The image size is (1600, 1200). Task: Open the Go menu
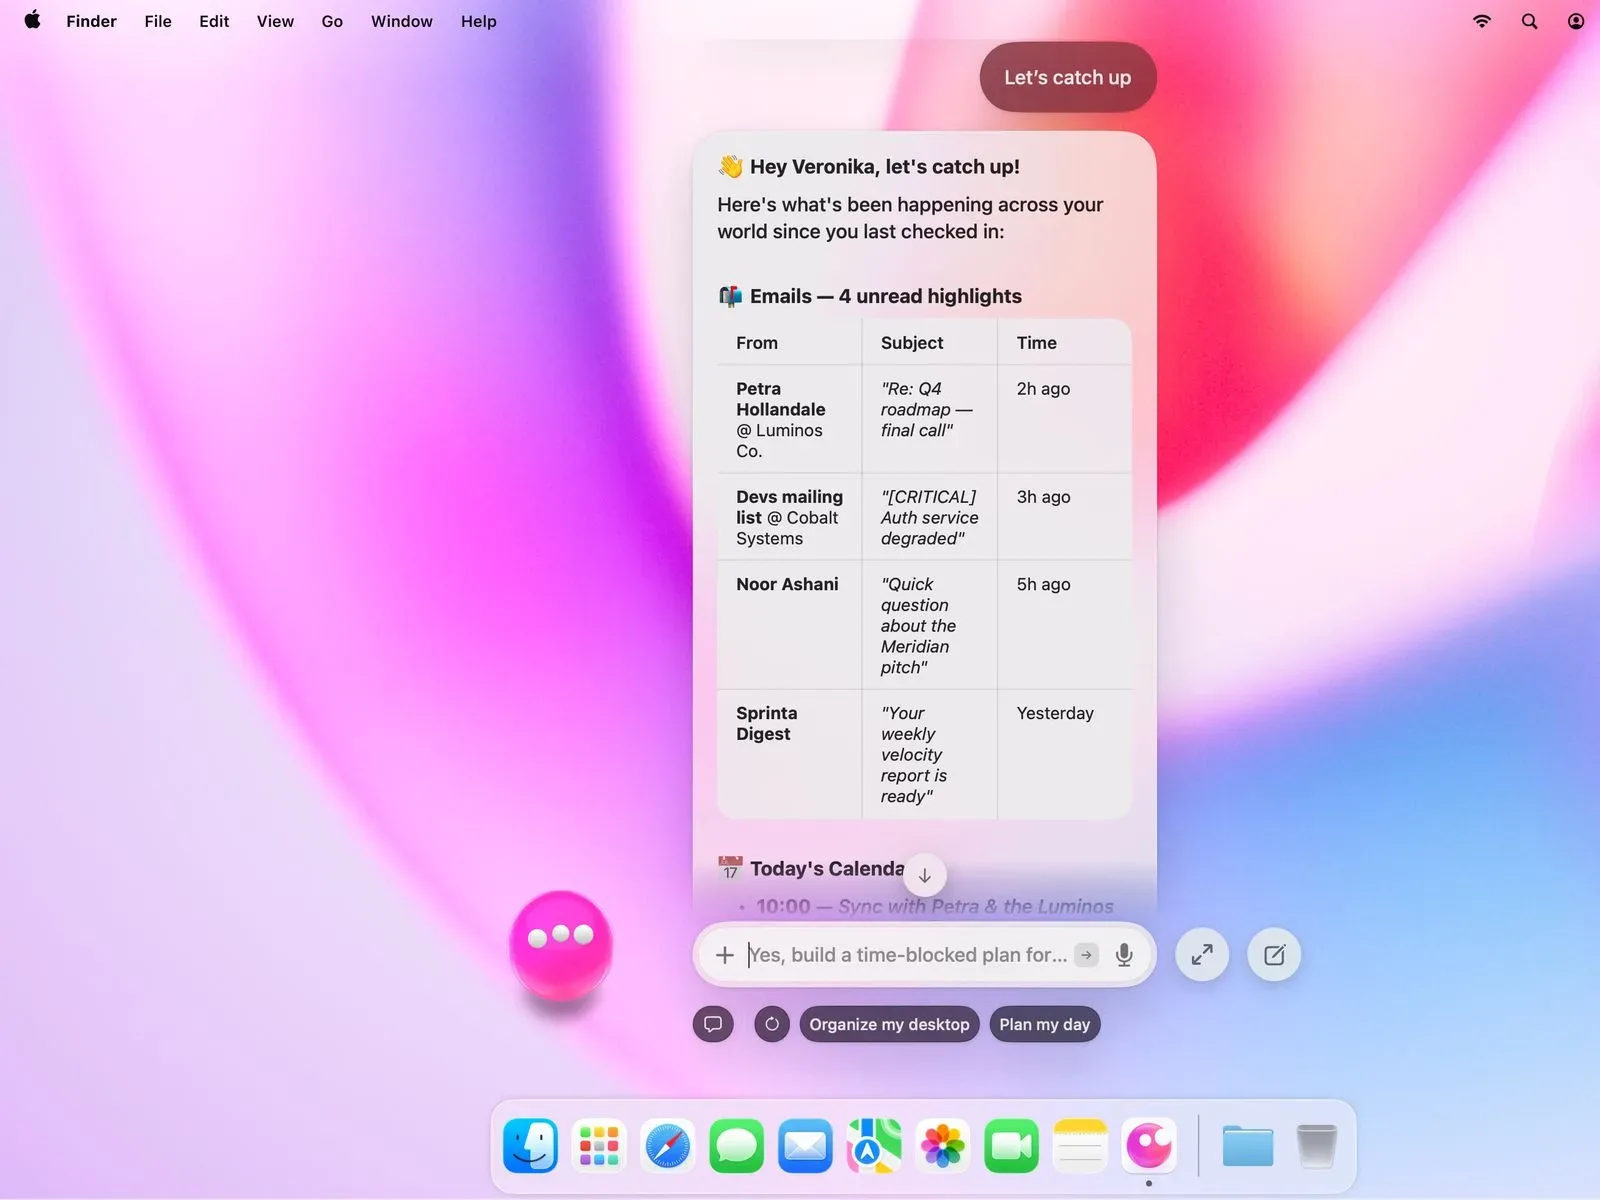(x=332, y=21)
